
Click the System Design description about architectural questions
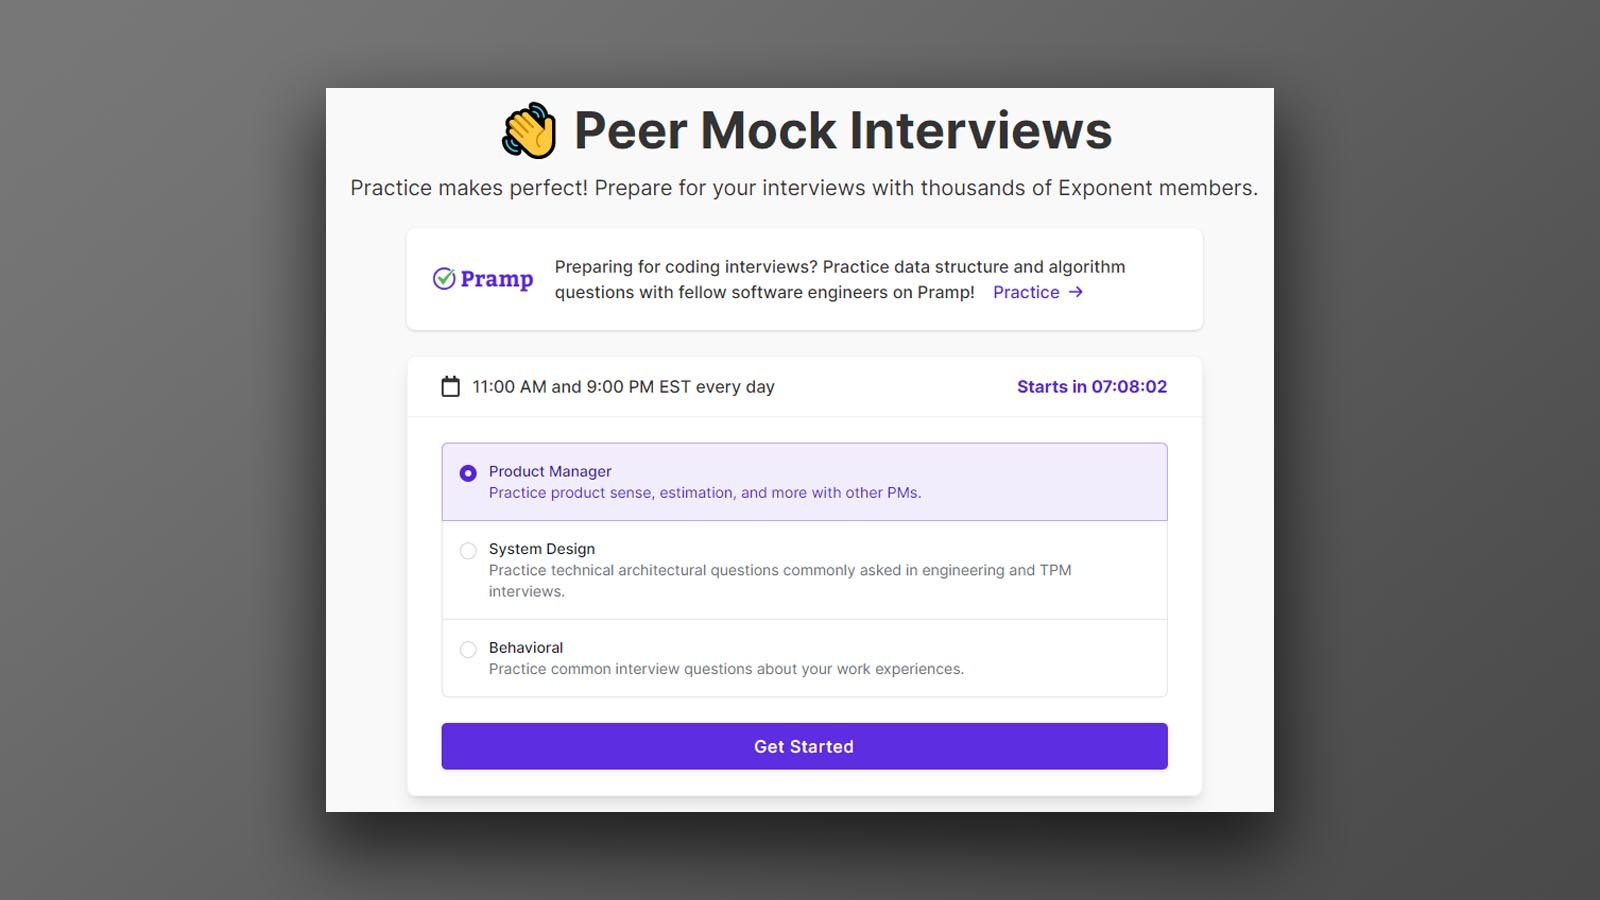pos(780,581)
